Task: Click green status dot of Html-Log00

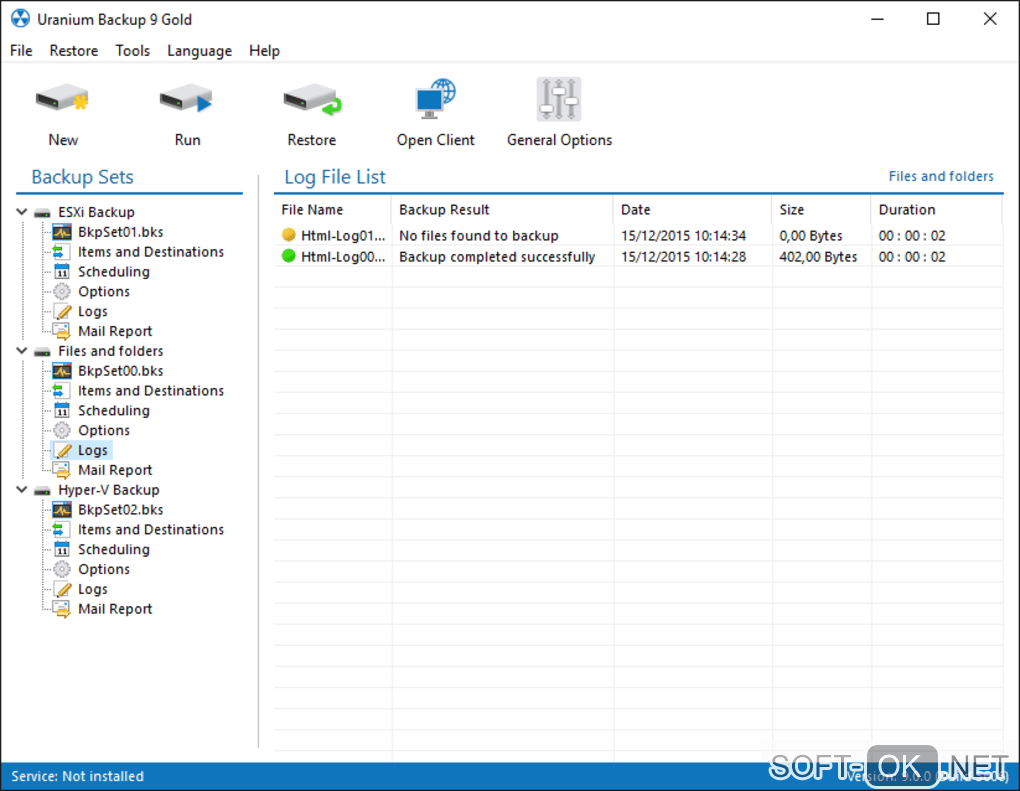Action: (x=289, y=256)
